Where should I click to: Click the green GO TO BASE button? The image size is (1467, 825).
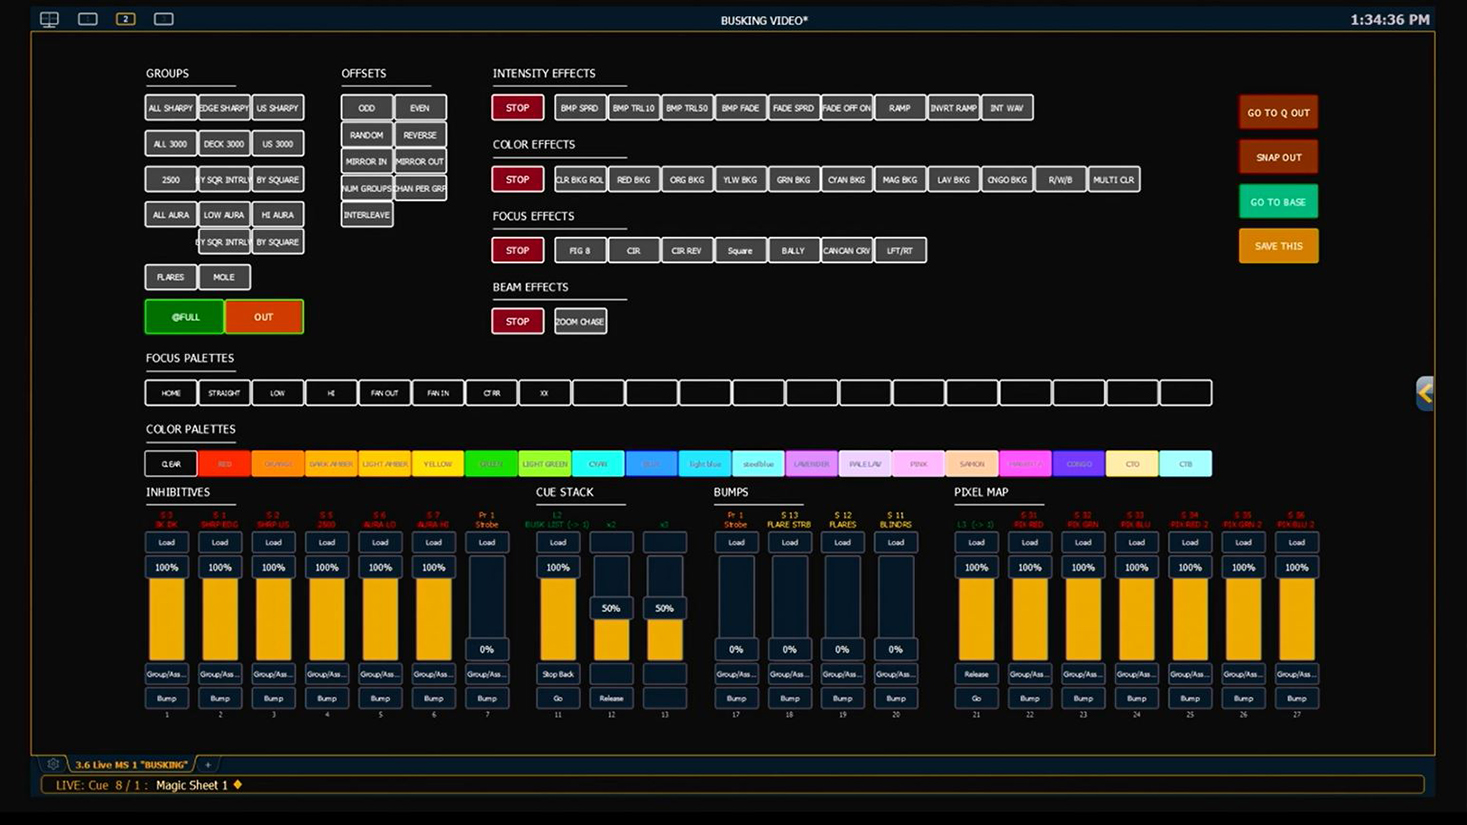[x=1278, y=202]
